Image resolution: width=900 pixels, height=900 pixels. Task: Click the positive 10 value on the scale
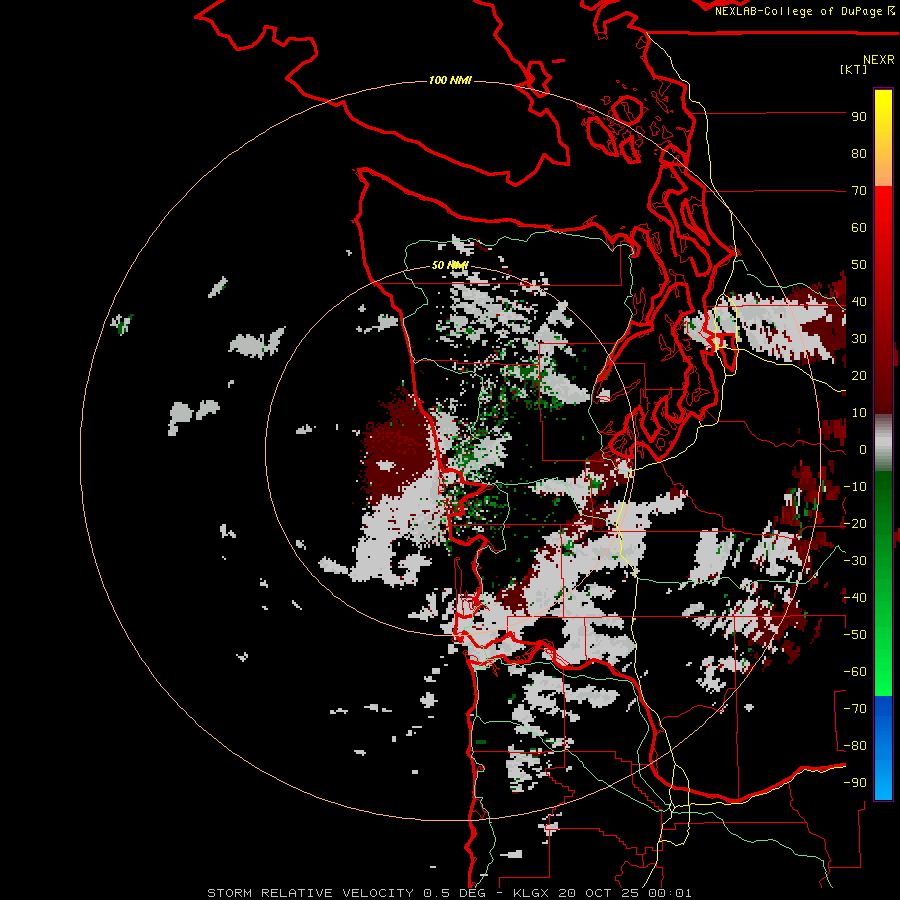[859, 413]
